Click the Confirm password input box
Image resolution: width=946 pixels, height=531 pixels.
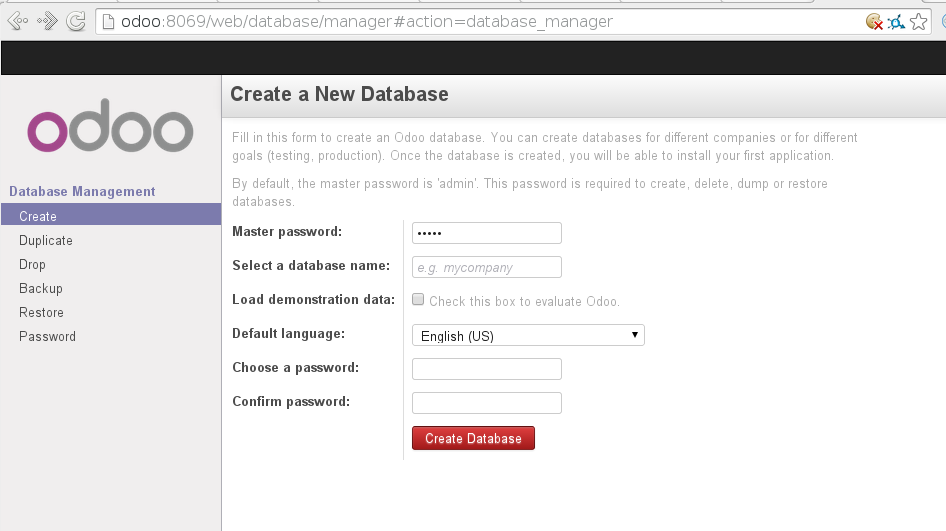coord(487,403)
